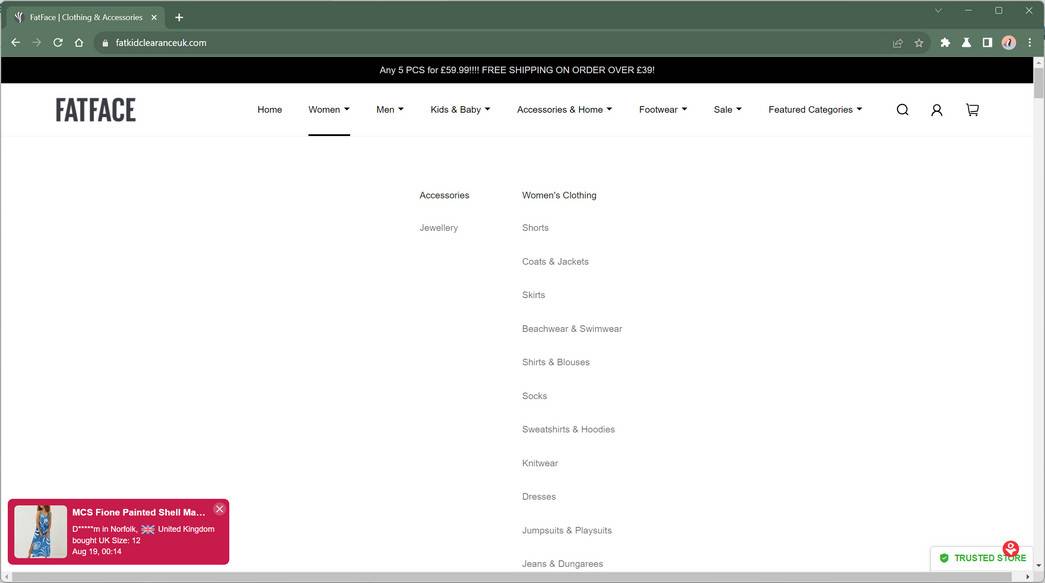The height and width of the screenshot is (583, 1045).
Task: Close the FatFace browser tab
Action: (154, 17)
